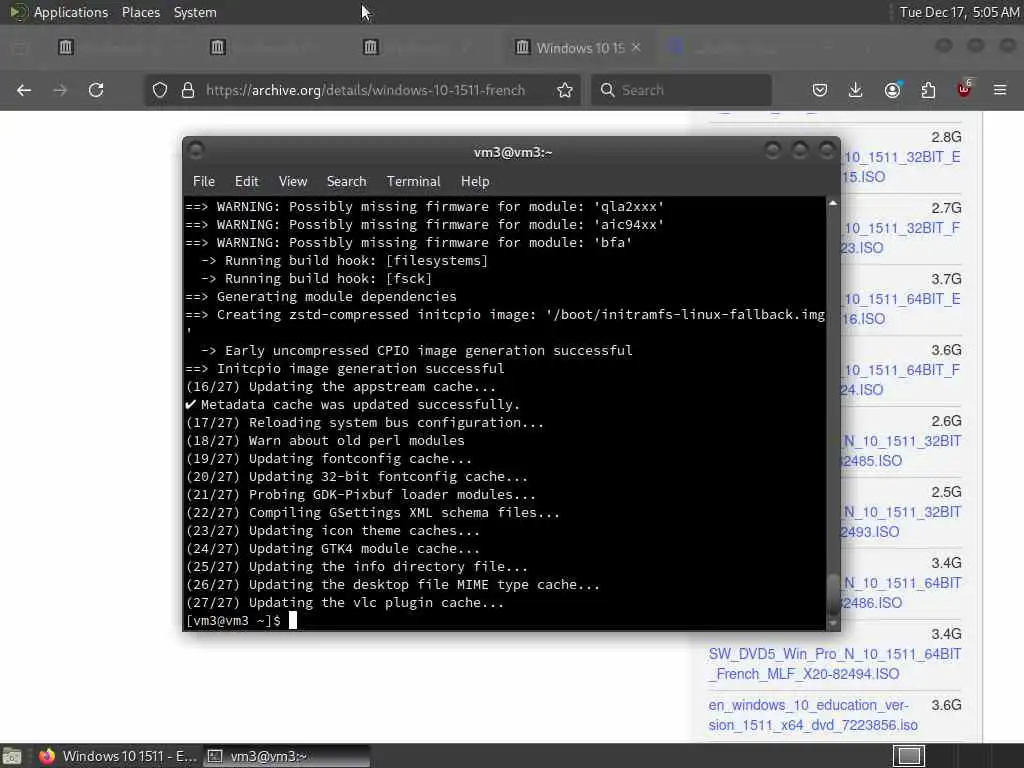Click the padlock site security icon
This screenshot has height=768, width=1024.
click(188, 90)
